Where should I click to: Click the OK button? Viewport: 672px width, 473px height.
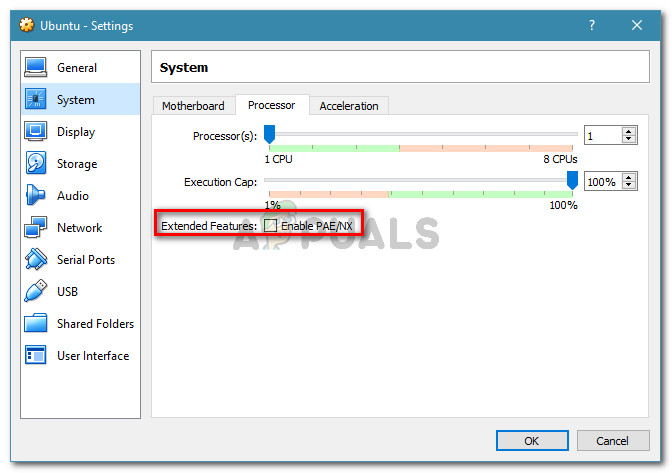[x=532, y=440]
